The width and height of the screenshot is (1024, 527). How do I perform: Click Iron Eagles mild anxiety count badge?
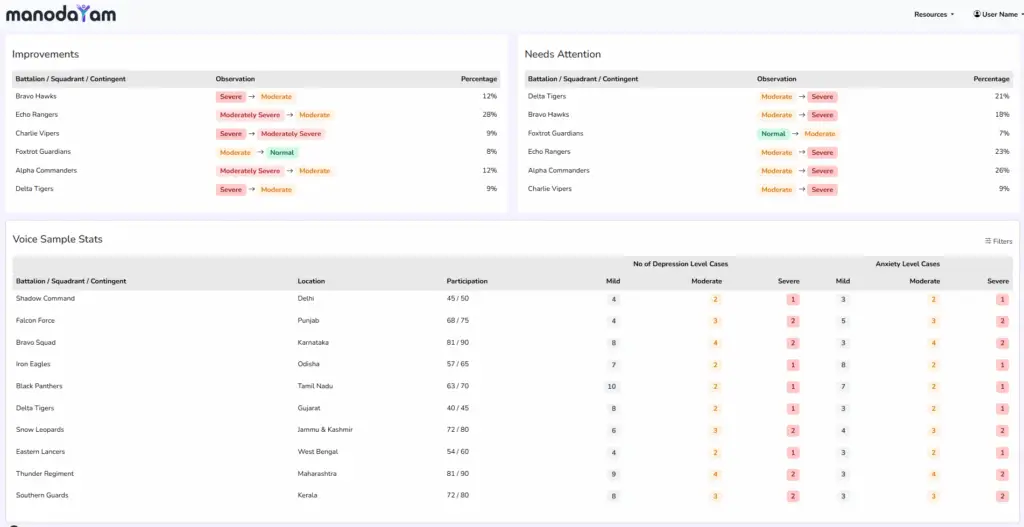point(843,365)
